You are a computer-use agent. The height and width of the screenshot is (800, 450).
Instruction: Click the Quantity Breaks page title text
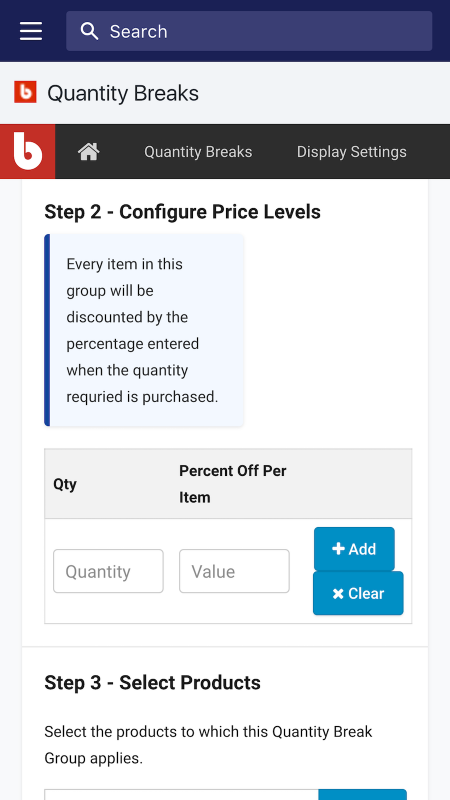pos(123,93)
